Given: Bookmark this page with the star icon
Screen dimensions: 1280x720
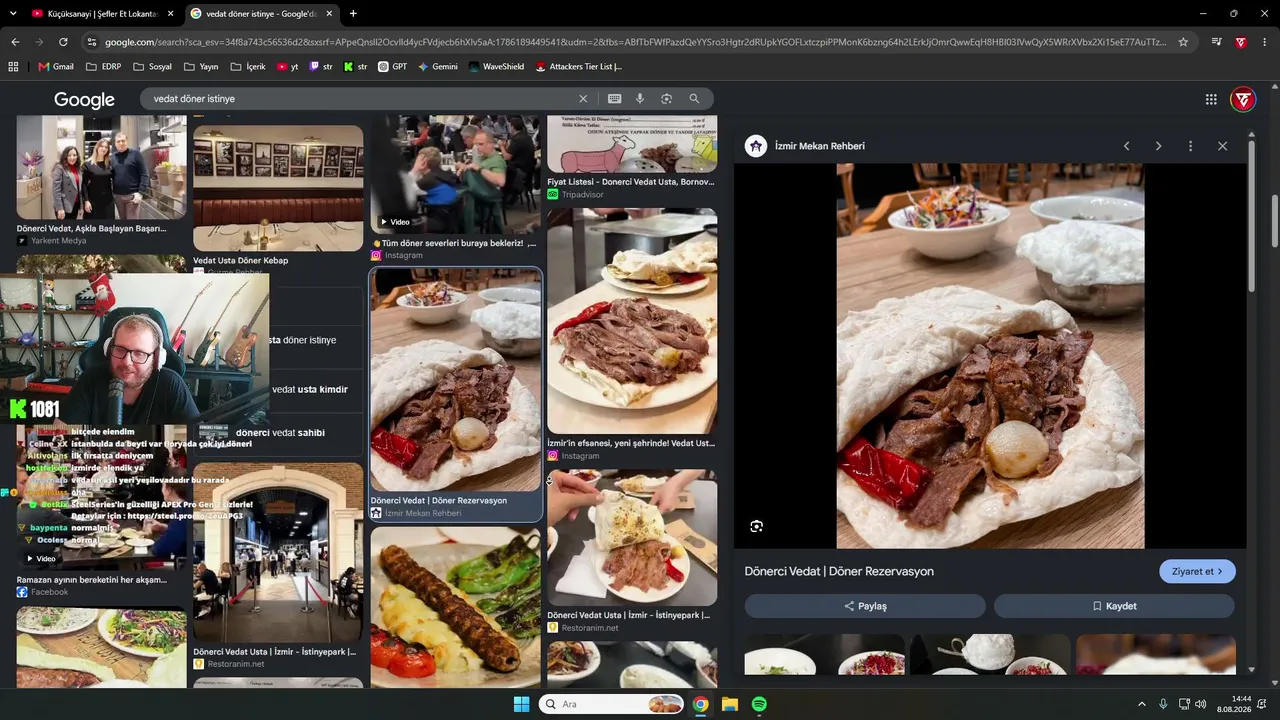Looking at the screenshot, I should [1183, 42].
